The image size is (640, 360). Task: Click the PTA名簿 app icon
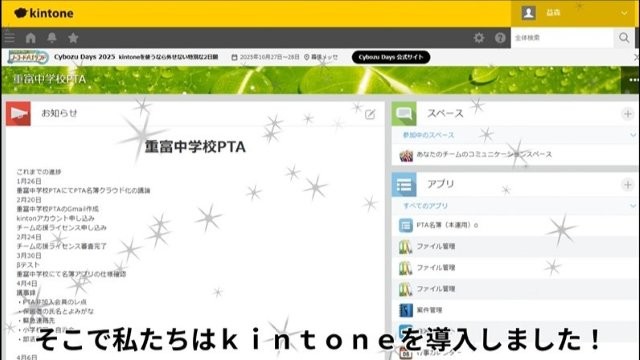pyautogui.click(x=406, y=225)
